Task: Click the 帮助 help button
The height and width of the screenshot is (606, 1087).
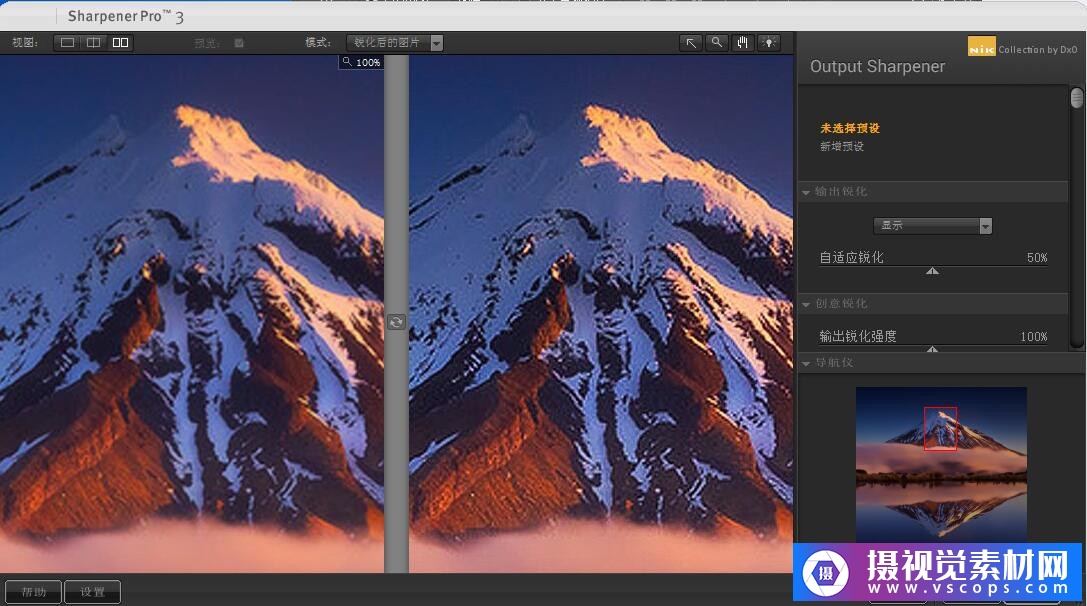Action: click(x=33, y=592)
